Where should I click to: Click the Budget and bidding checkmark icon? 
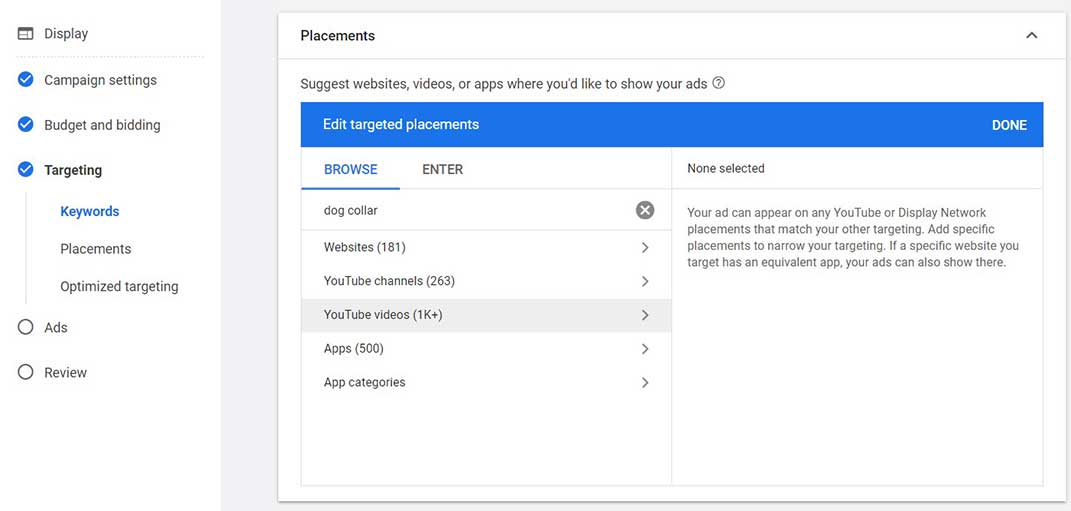coord(25,125)
